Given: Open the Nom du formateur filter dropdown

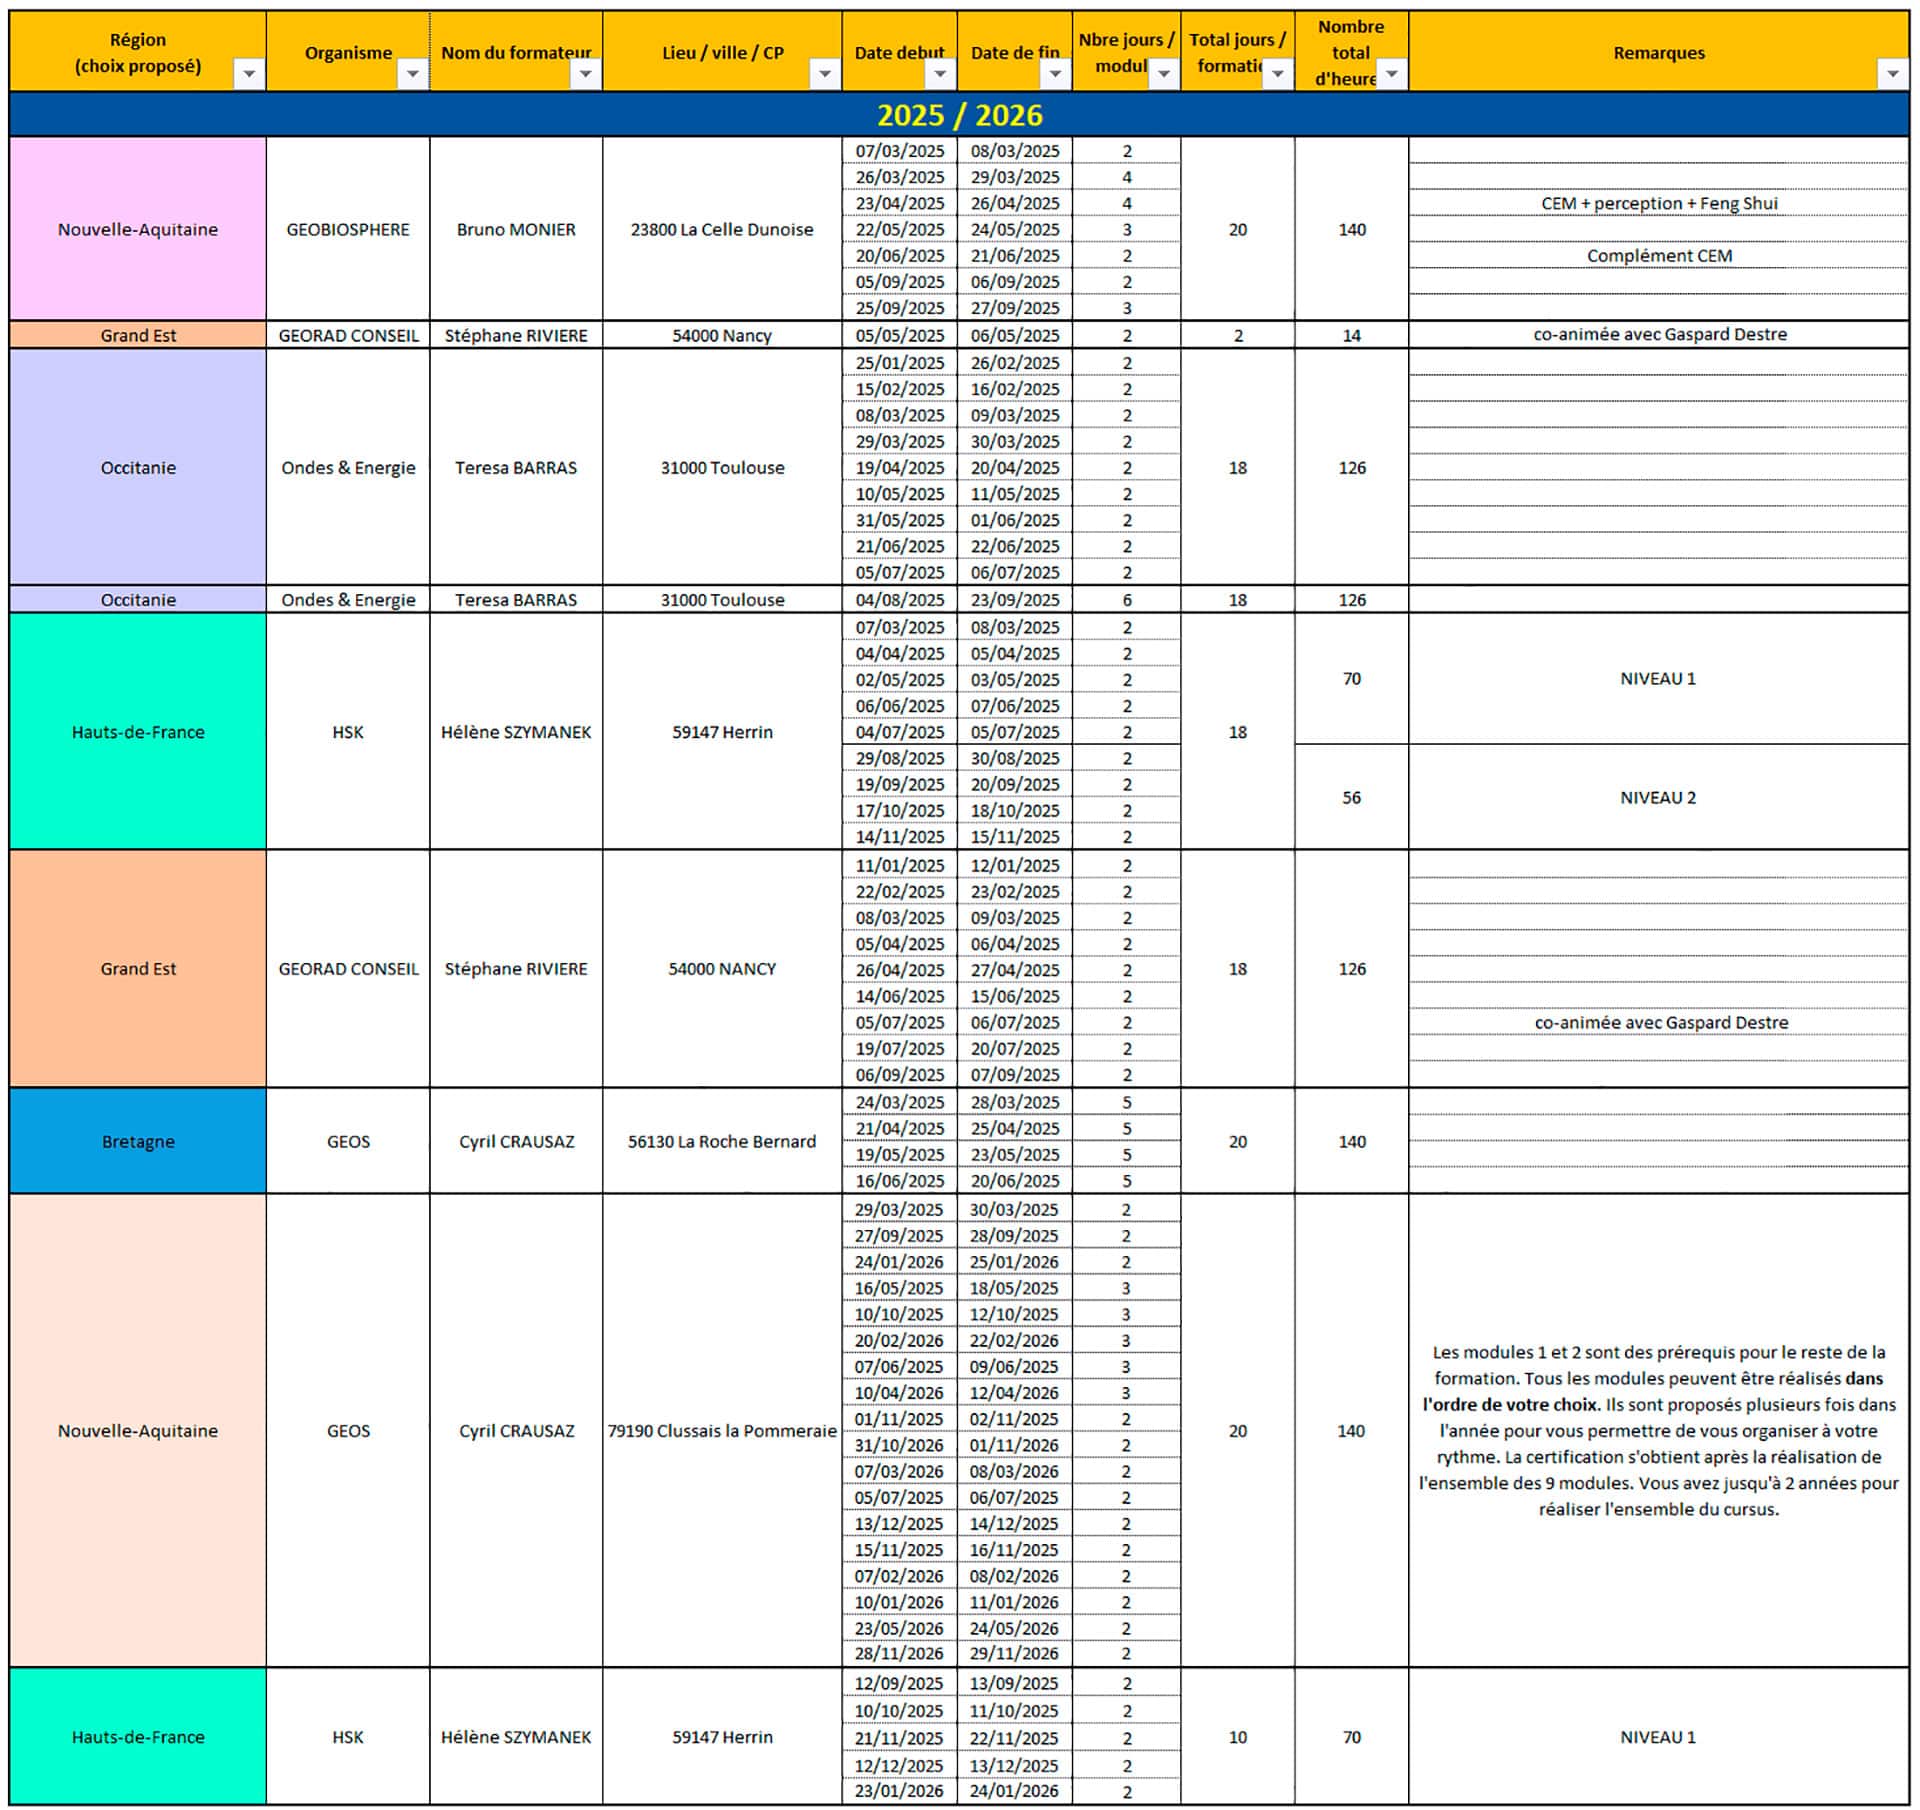Looking at the screenshot, I should [x=586, y=74].
